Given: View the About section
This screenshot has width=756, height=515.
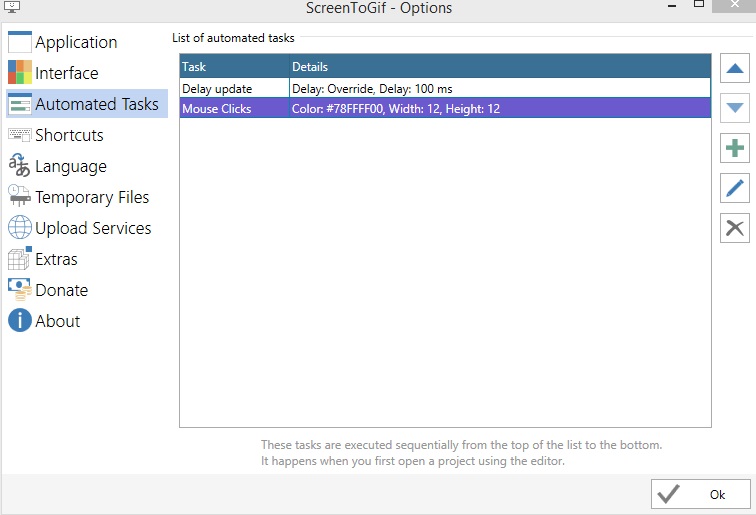Looking at the screenshot, I should (87, 320).
